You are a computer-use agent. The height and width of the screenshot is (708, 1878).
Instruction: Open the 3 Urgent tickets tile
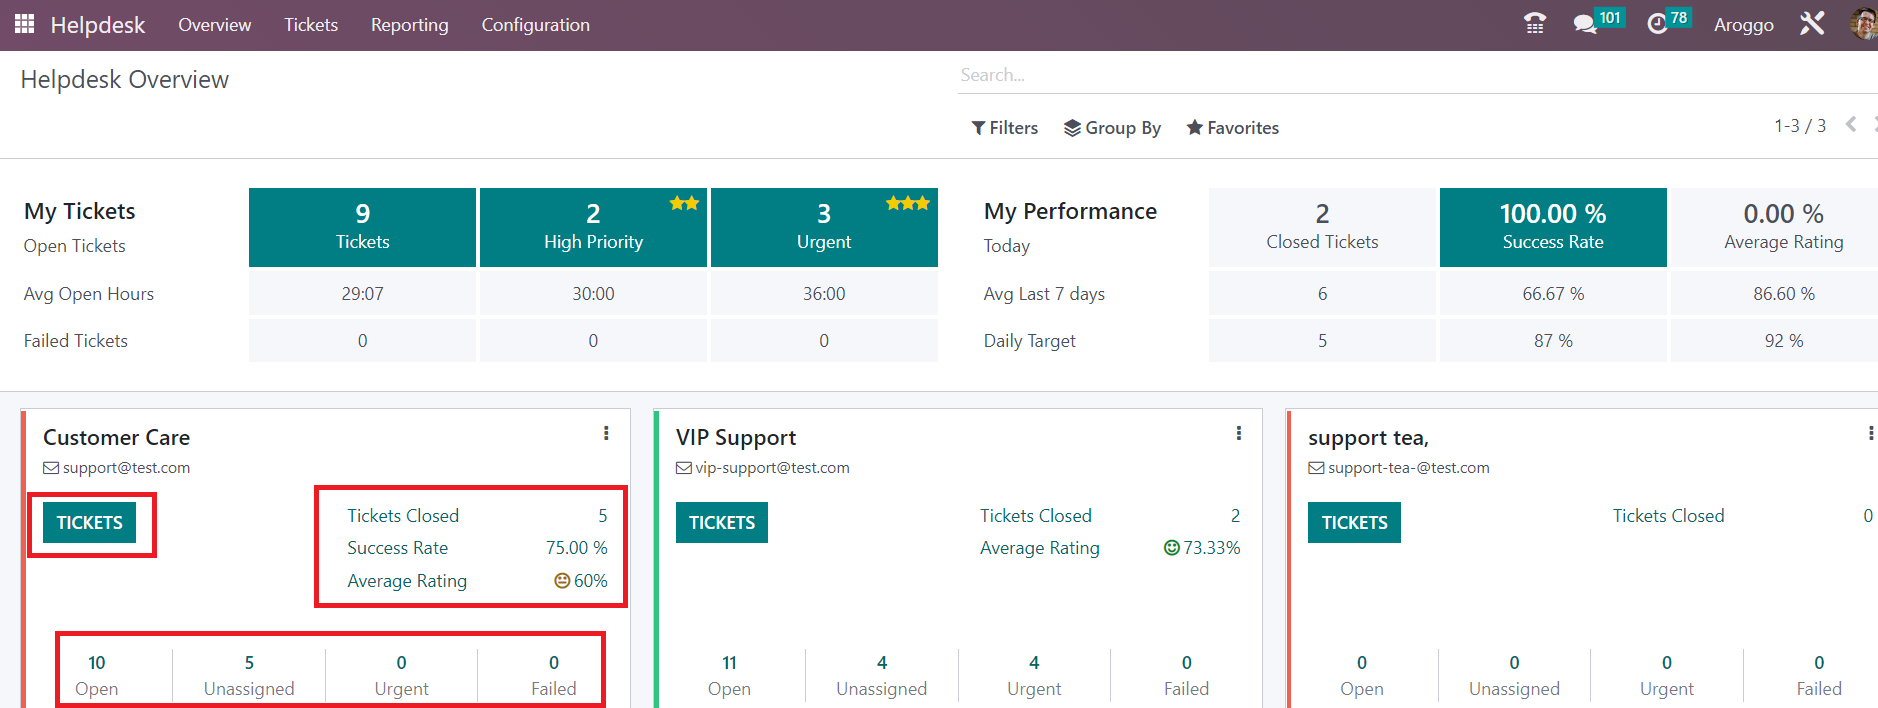tap(824, 227)
